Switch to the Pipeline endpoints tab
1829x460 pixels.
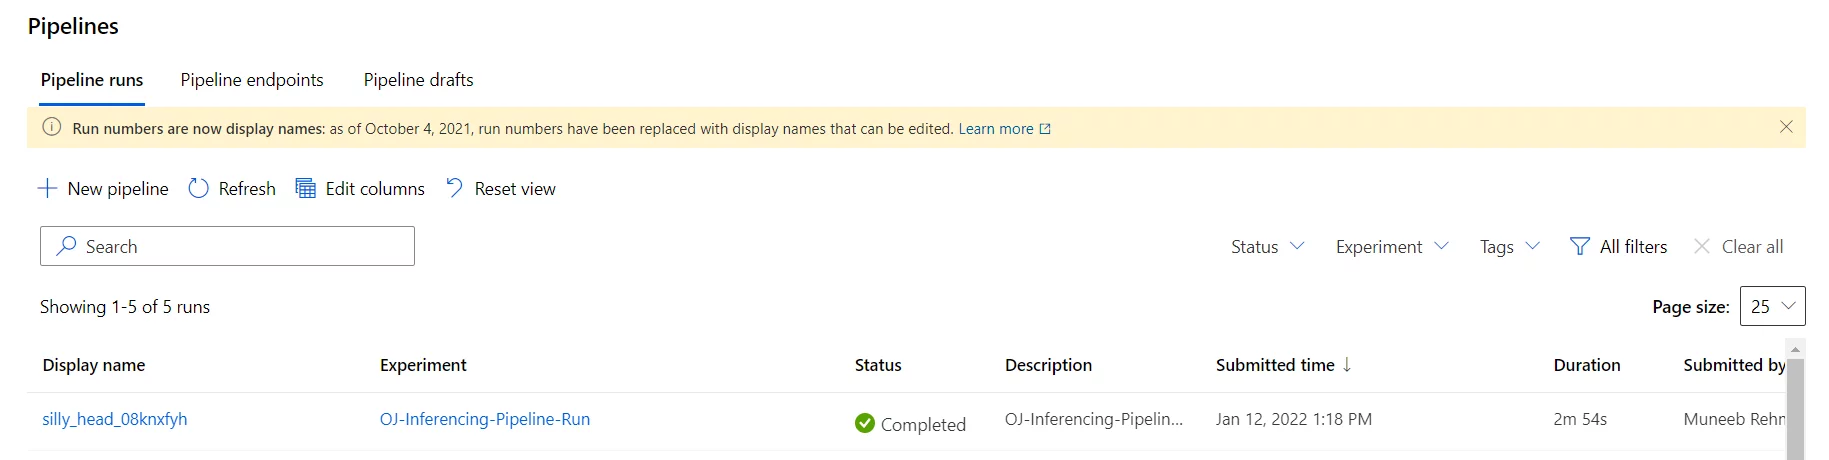pos(252,80)
